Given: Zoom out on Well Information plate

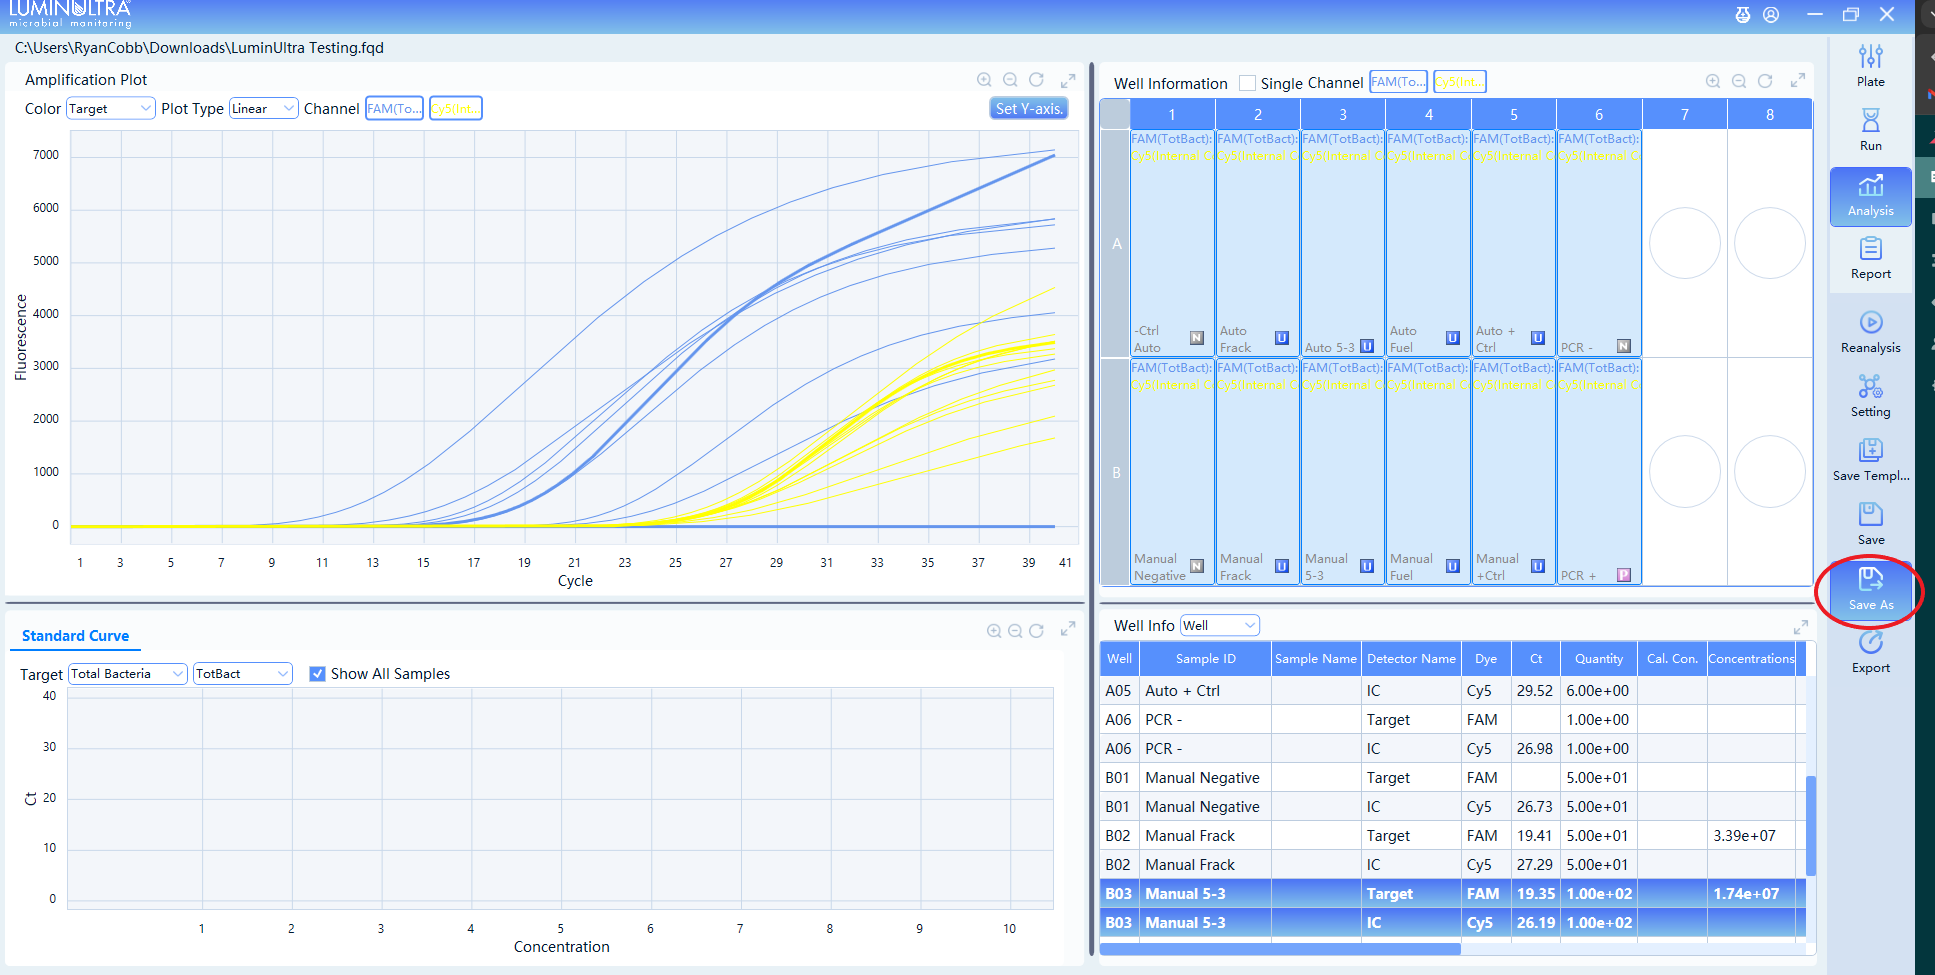Looking at the screenshot, I should click(x=1739, y=81).
